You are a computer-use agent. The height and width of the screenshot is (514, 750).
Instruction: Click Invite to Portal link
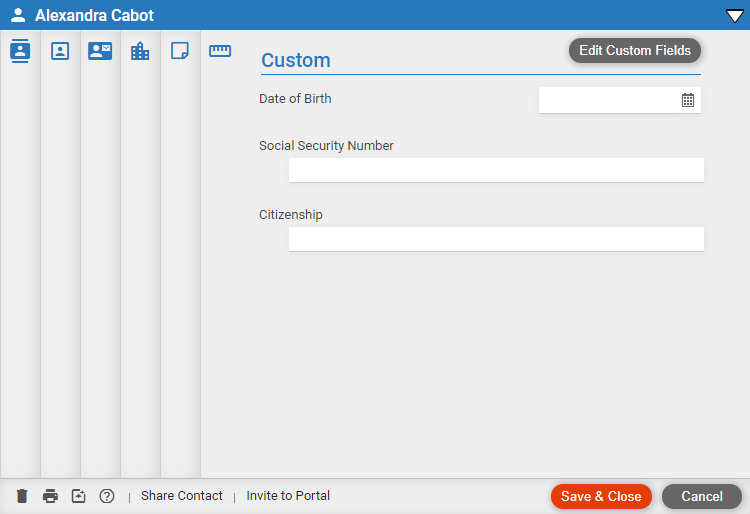(288, 496)
